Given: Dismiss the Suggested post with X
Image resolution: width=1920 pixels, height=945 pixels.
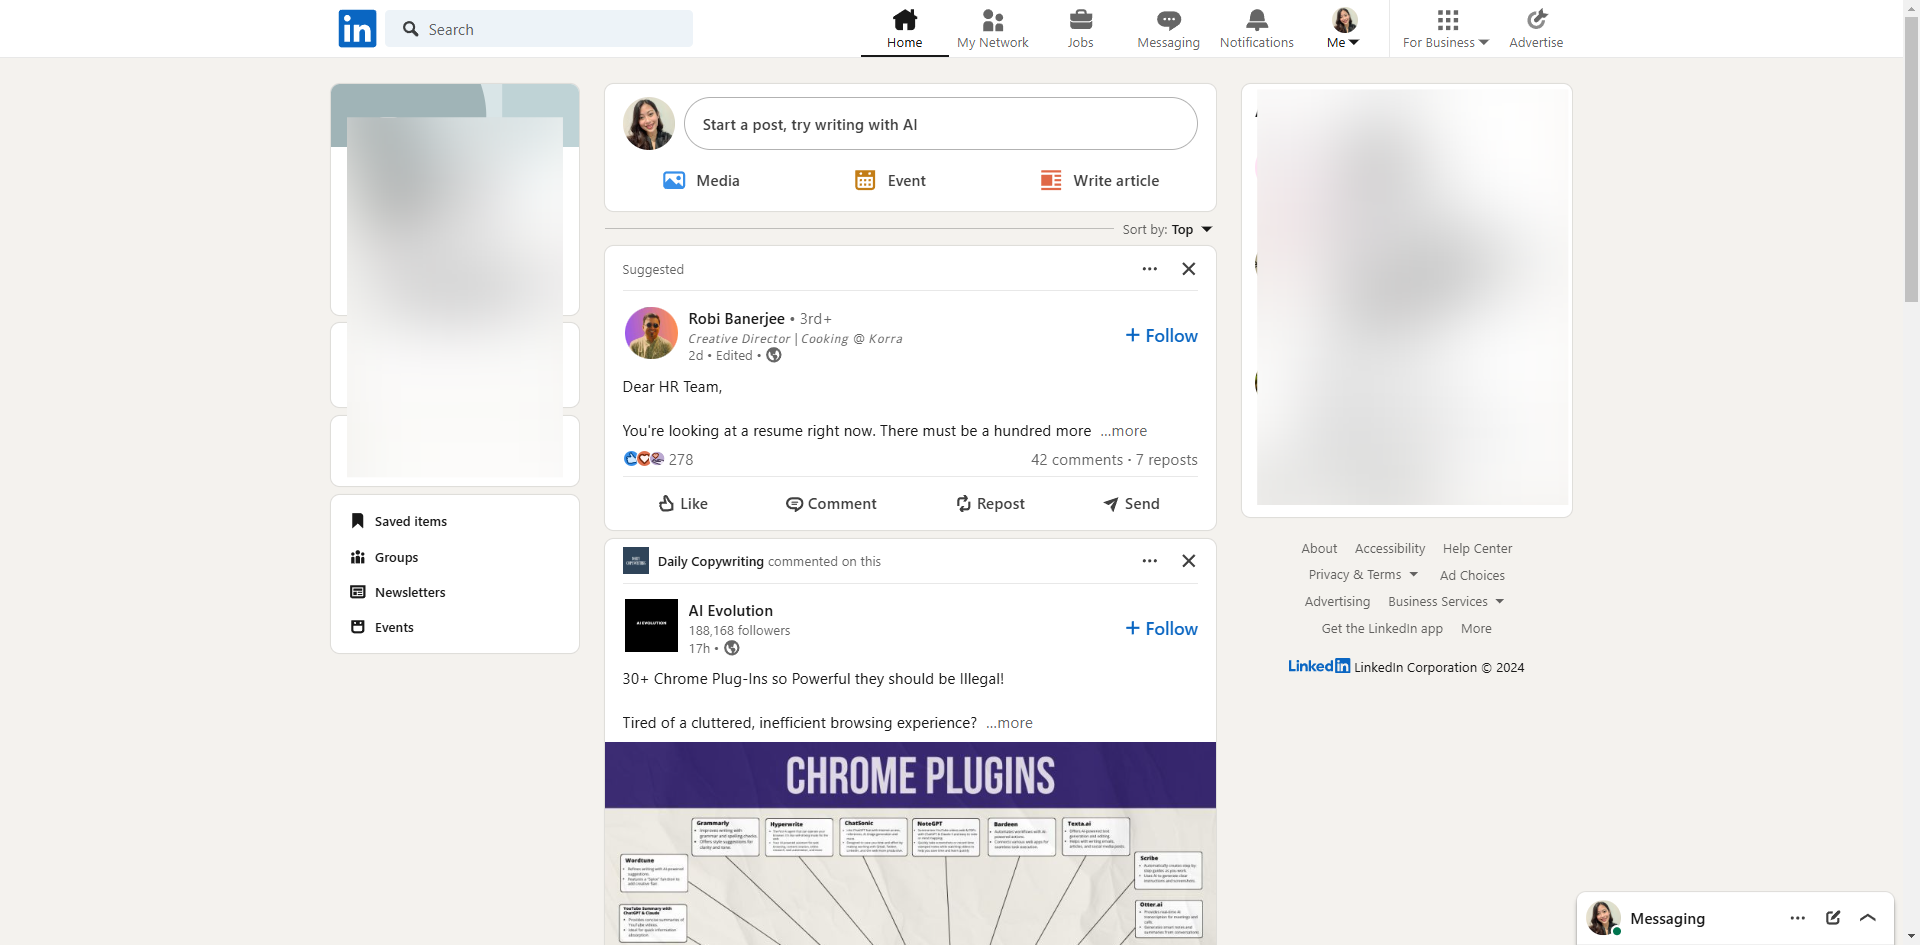Looking at the screenshot, I should [1188, 269].
